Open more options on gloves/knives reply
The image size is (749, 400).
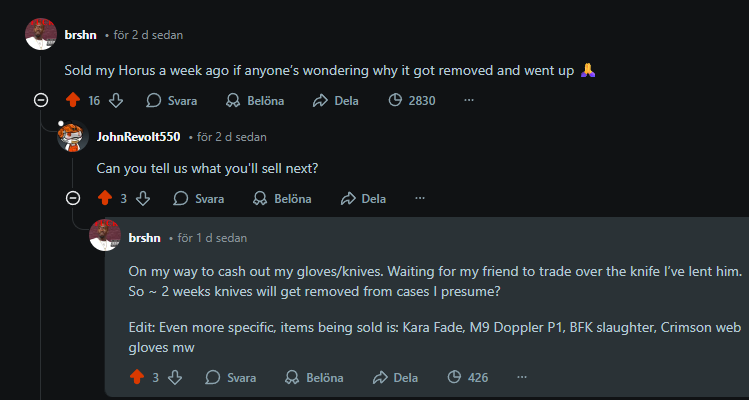[521, 377]
